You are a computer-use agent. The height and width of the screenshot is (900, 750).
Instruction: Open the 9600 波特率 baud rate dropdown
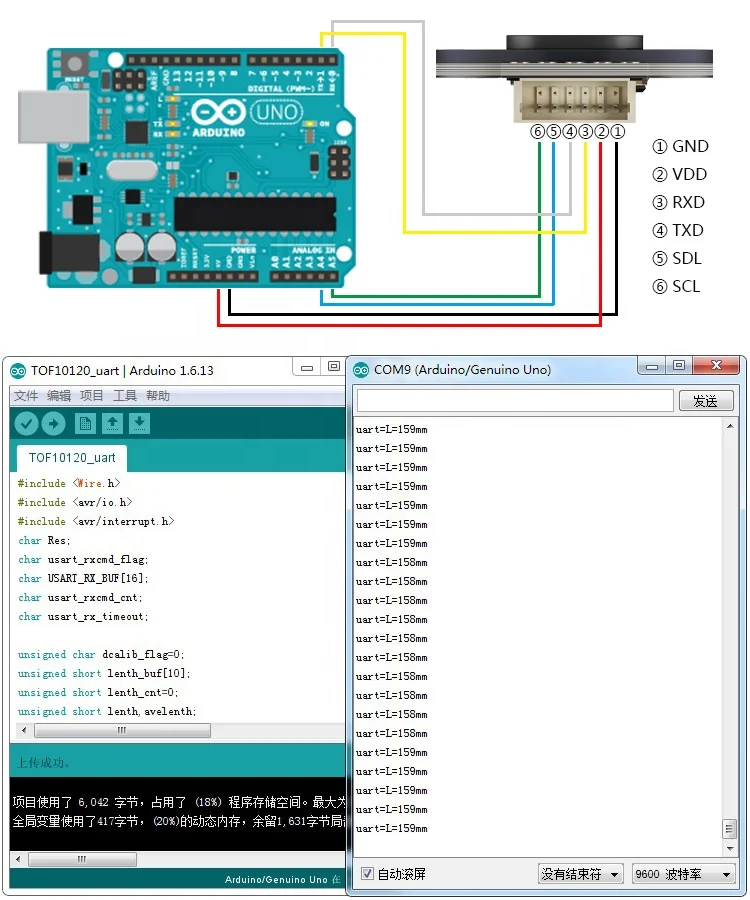683,874
